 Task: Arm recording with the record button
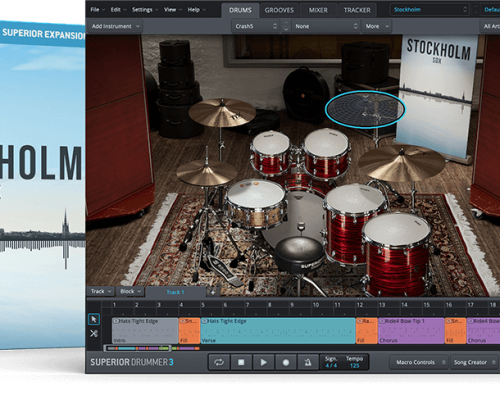point(286,362)
